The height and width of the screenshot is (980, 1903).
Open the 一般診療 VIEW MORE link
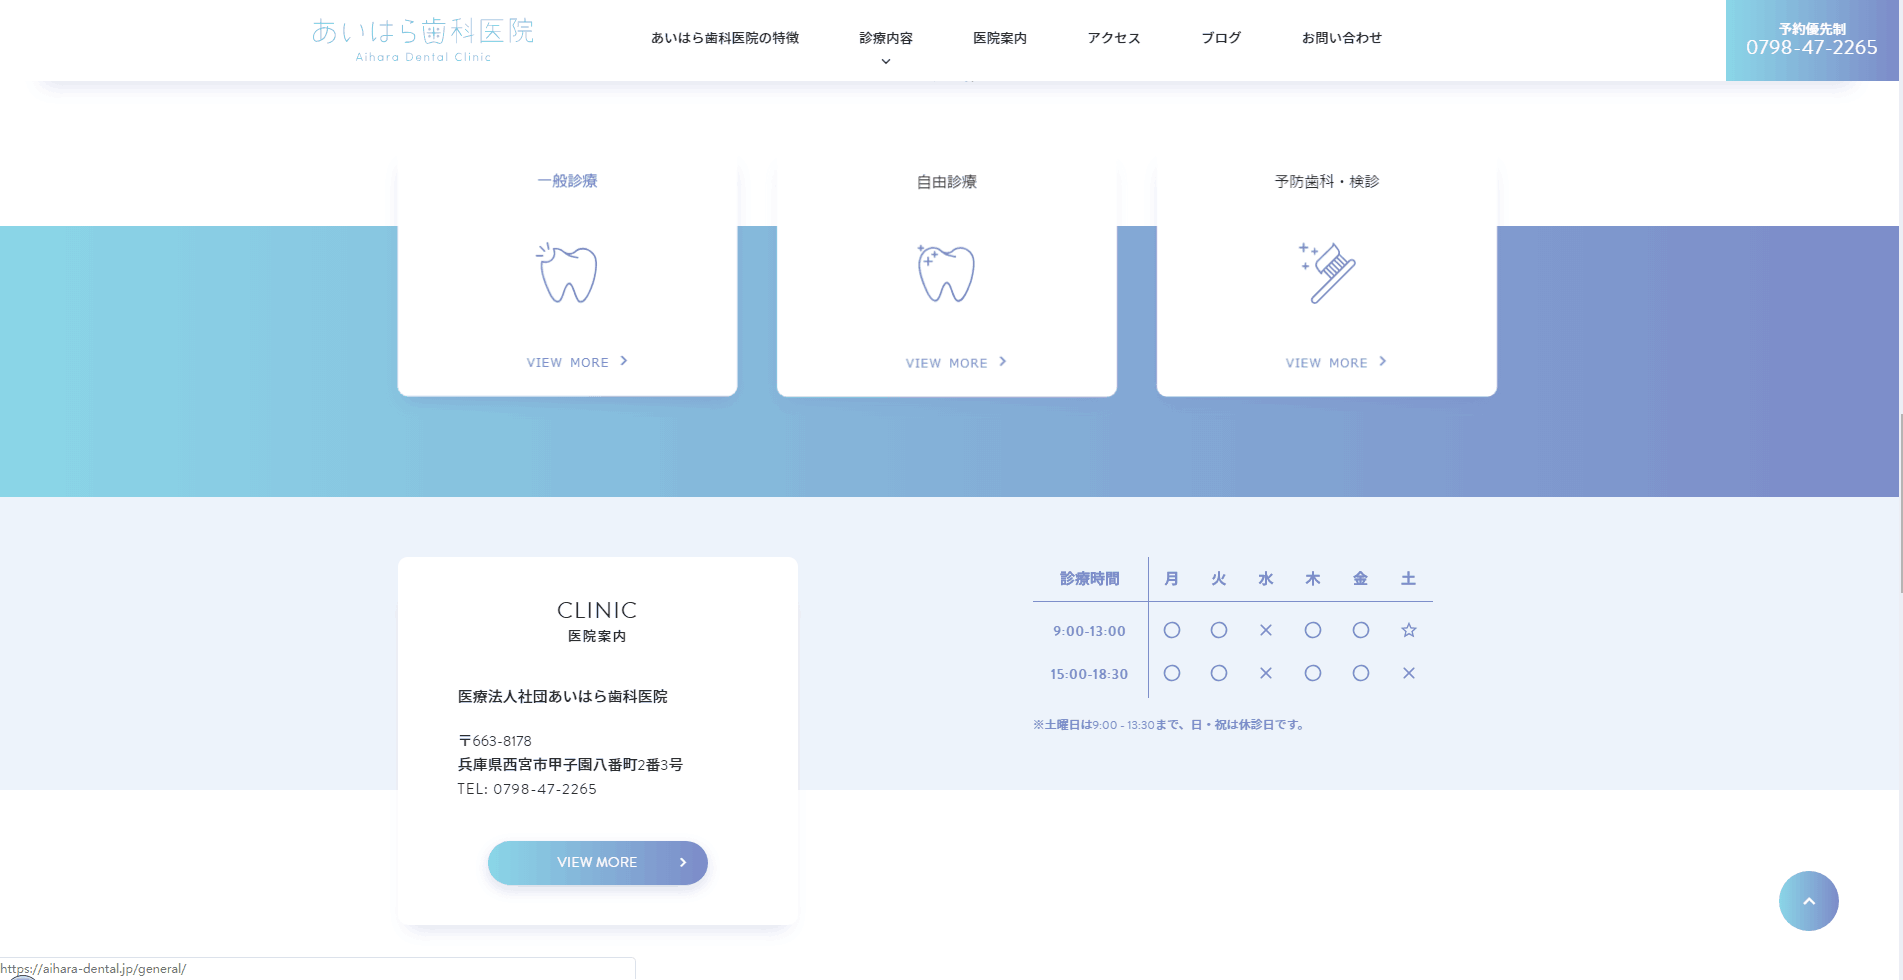[x=577, y=362]
